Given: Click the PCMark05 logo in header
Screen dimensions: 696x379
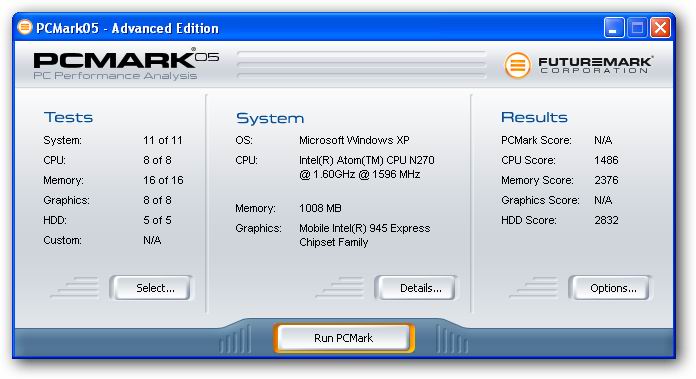Looking at the screenshot, I should 127,64.
